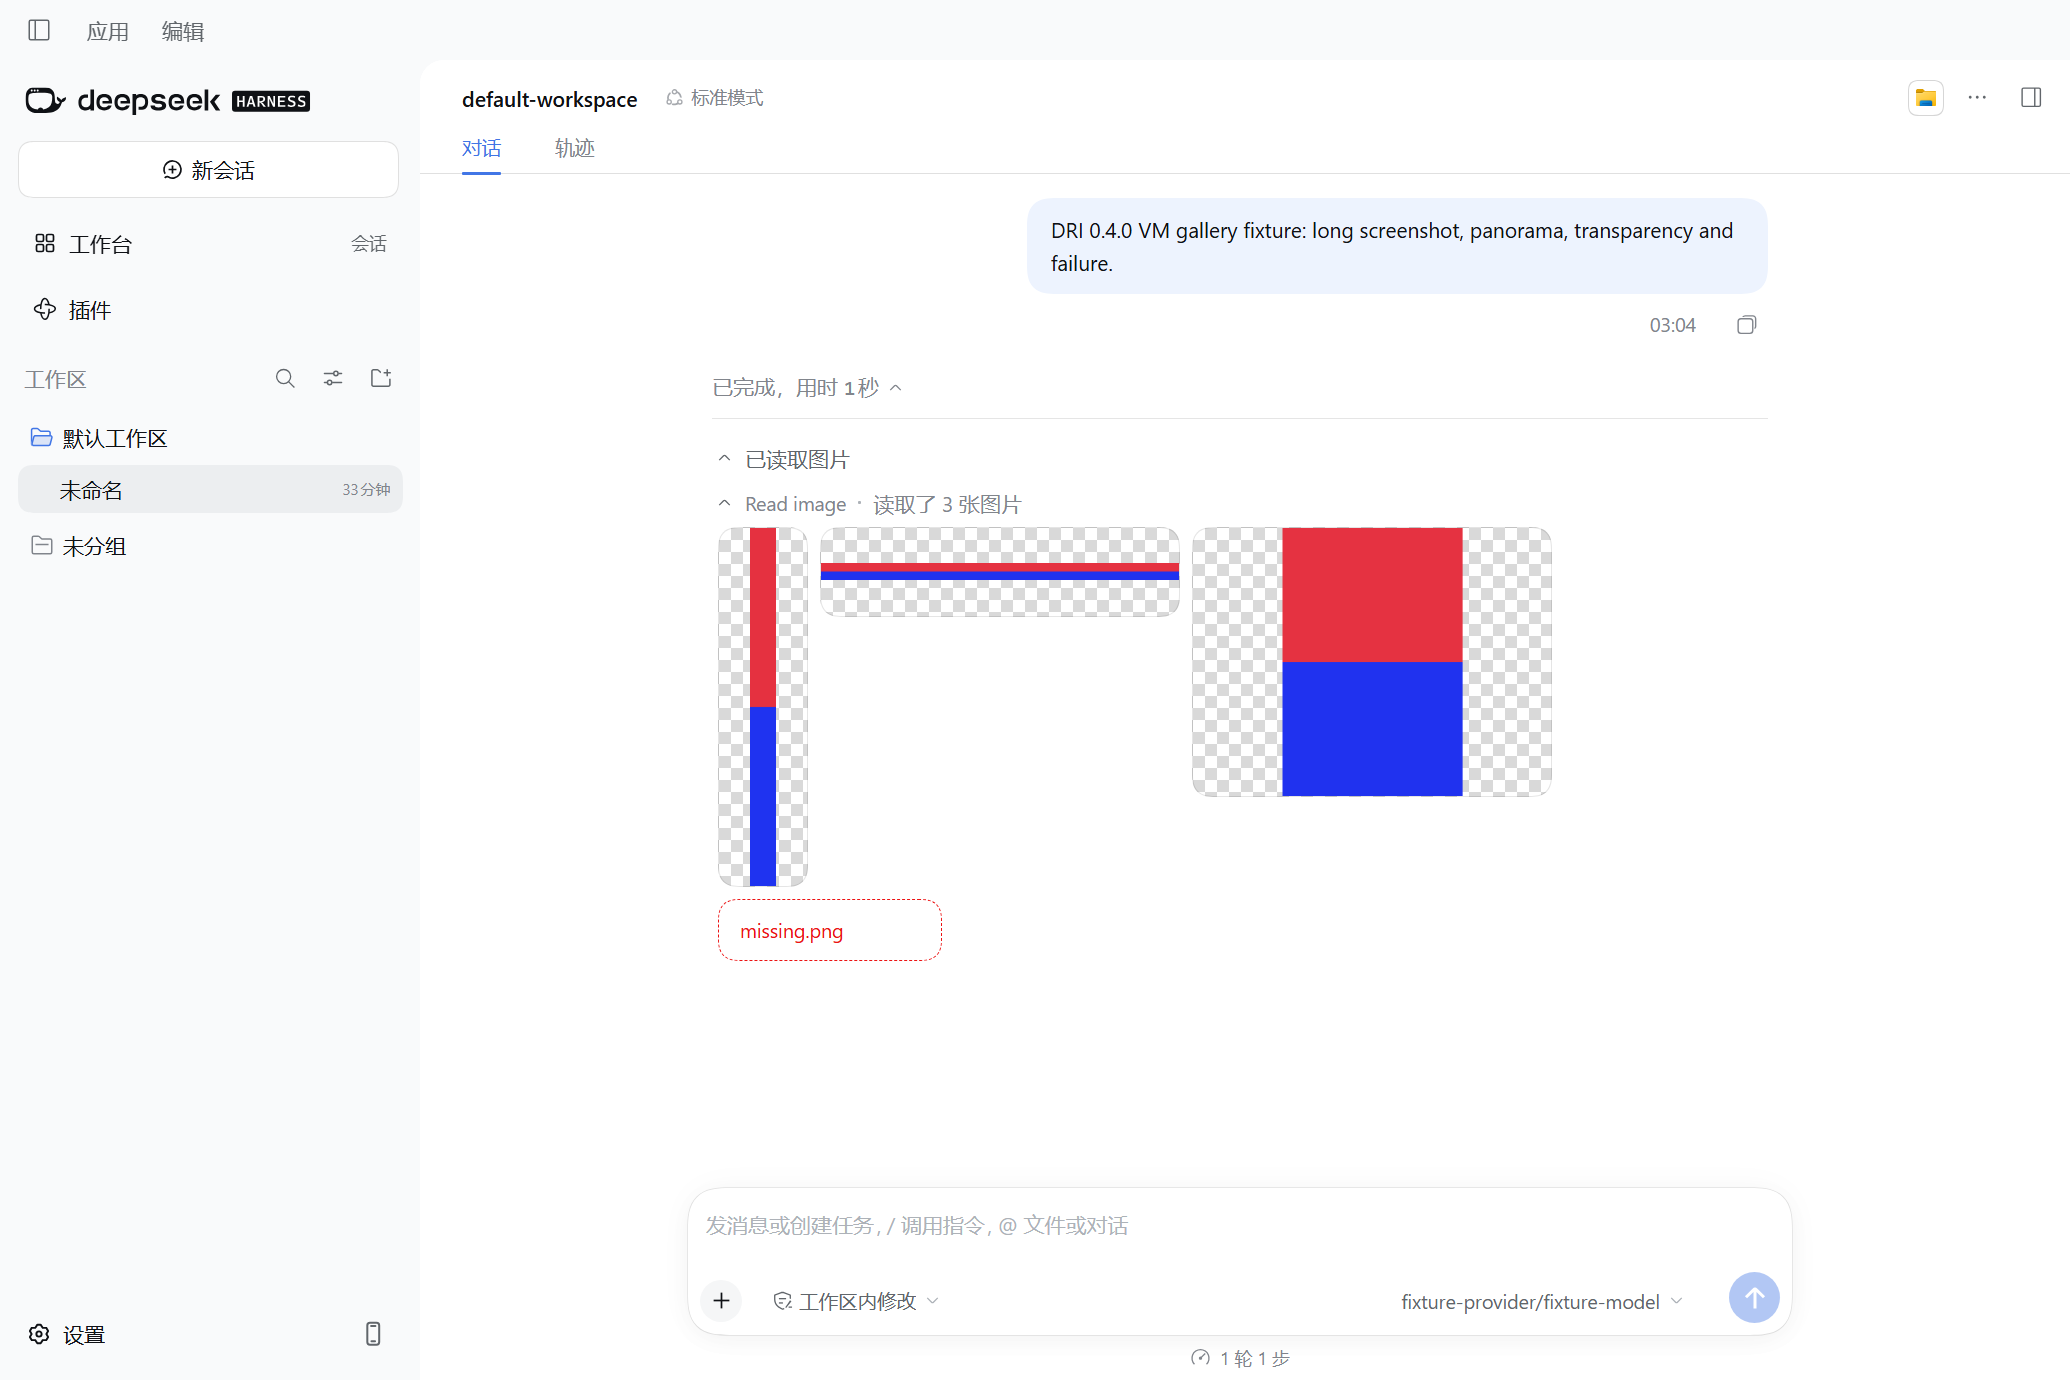
Task: Toggle the right side panel icon
Action: pyautogui.click(x=2031, y=97)
